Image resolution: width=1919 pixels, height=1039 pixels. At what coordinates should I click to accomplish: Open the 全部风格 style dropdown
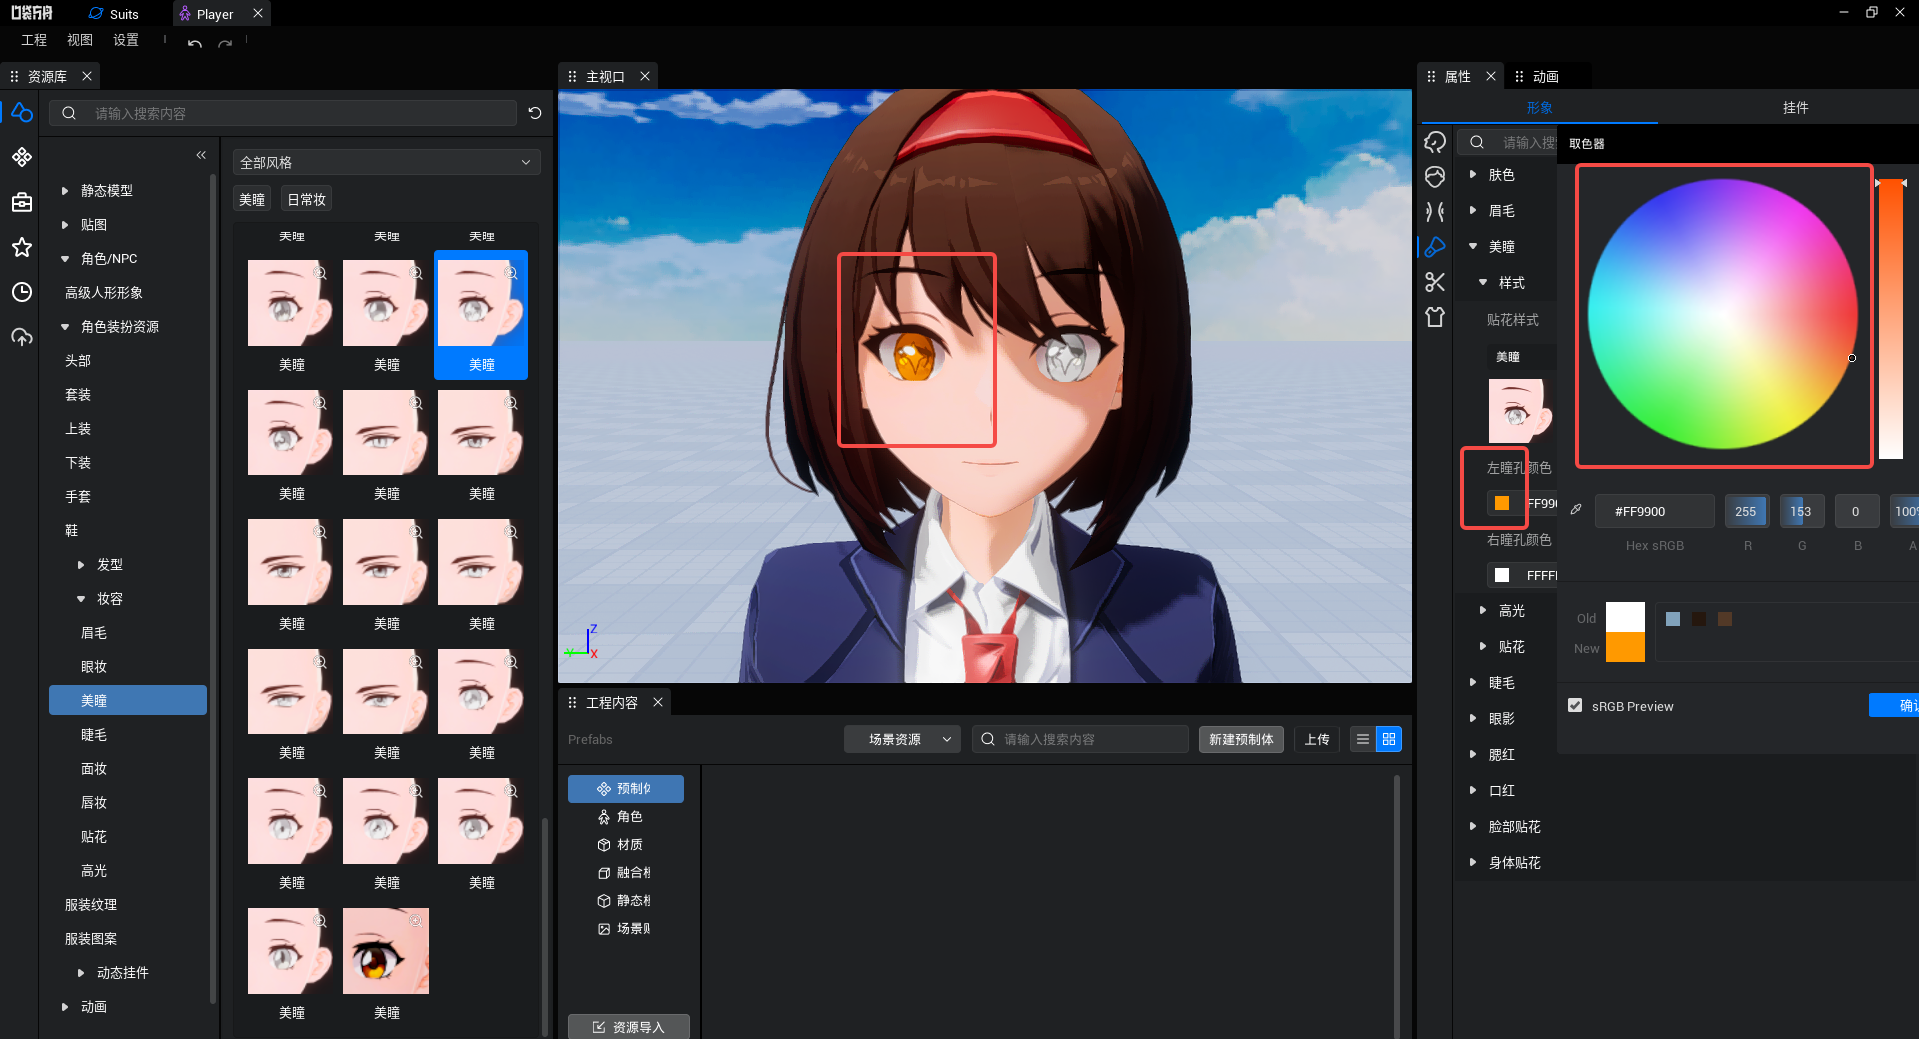click(x=386, y=162)
